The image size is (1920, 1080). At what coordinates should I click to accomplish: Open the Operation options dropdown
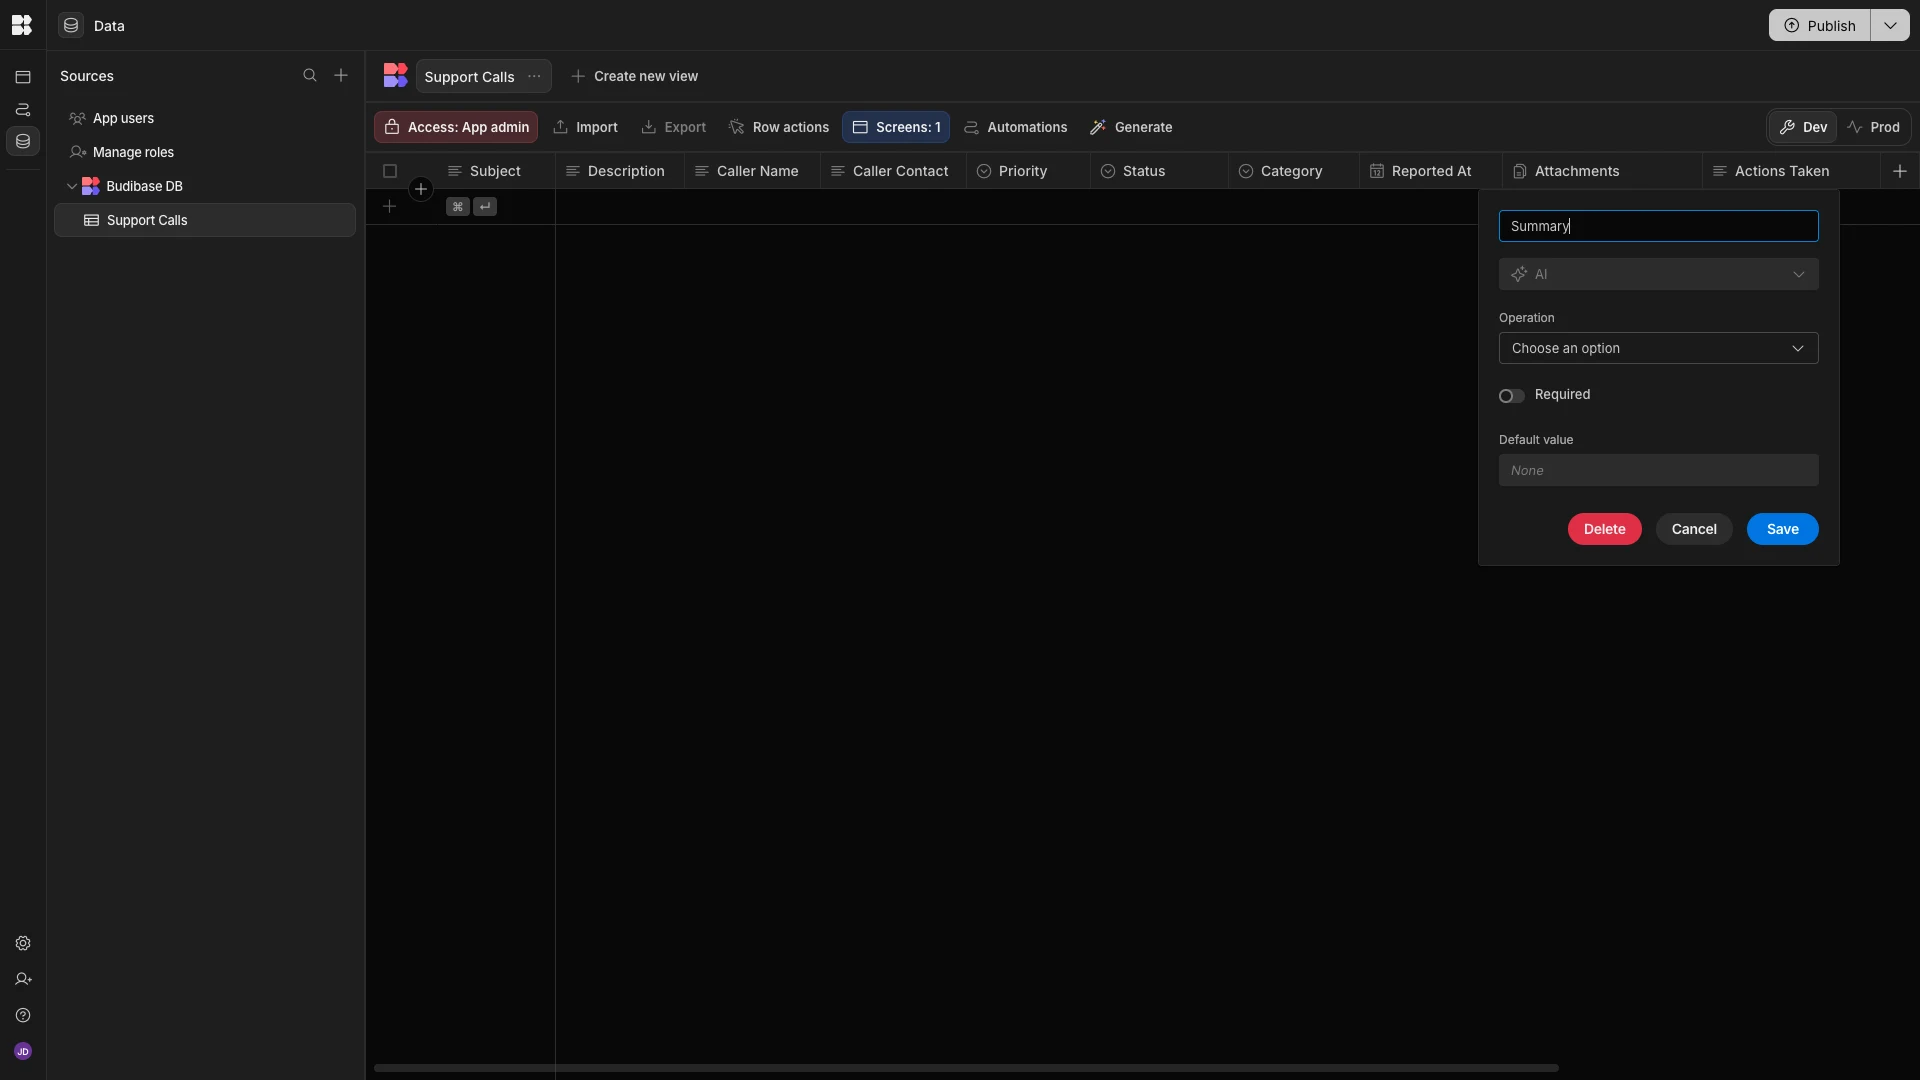[1658, 348]
